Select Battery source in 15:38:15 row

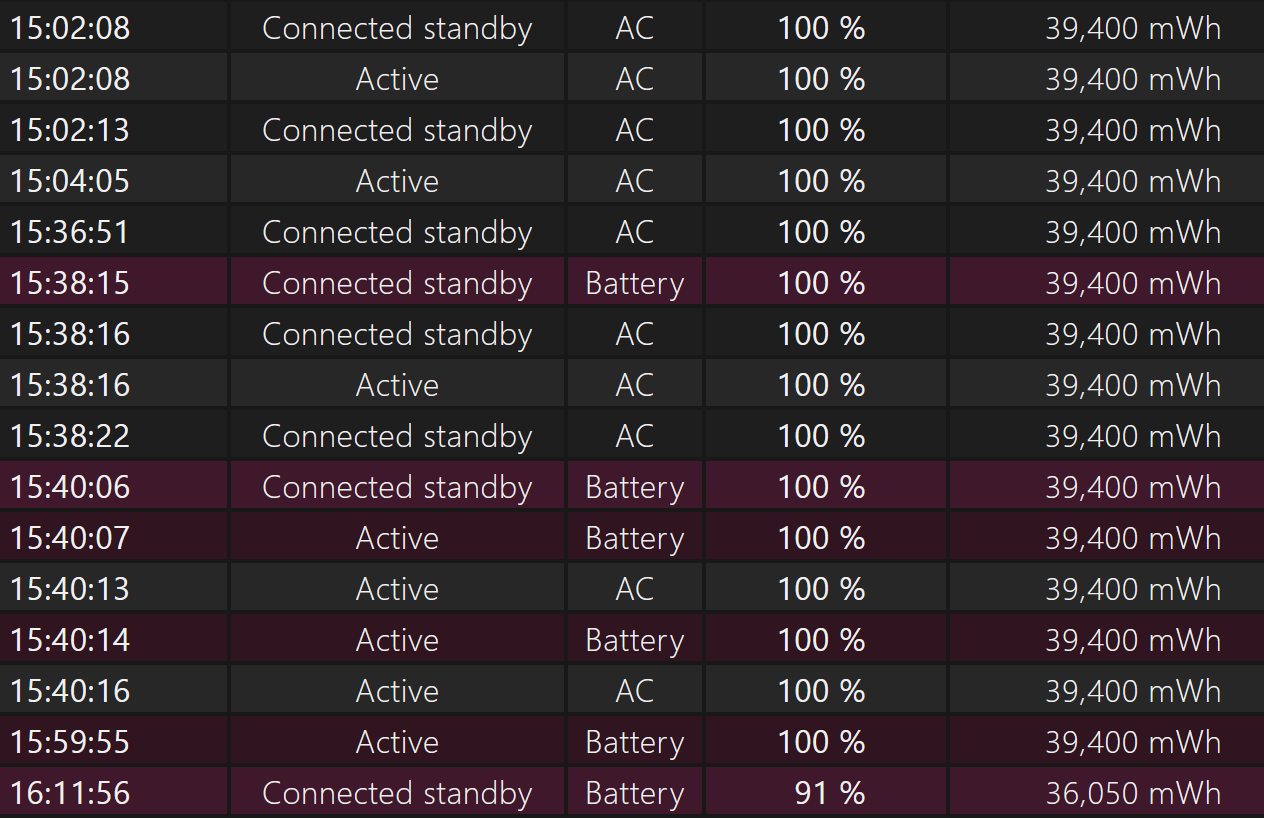[635, 283]
